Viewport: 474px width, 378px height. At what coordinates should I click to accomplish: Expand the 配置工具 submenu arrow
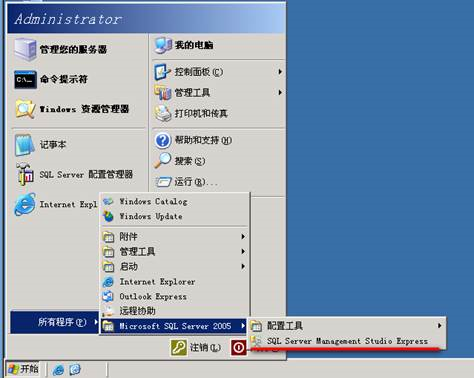[440, 326]
